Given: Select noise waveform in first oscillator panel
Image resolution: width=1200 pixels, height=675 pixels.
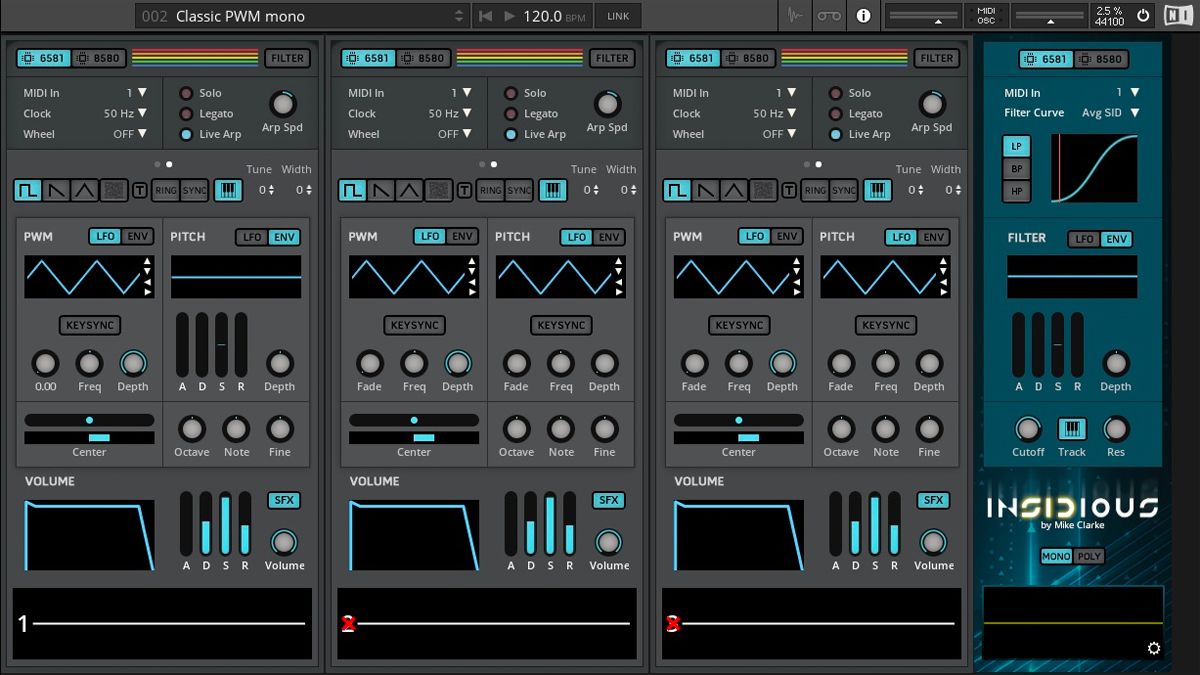Looking at the screenshot, I should click(x=113, y=190).
